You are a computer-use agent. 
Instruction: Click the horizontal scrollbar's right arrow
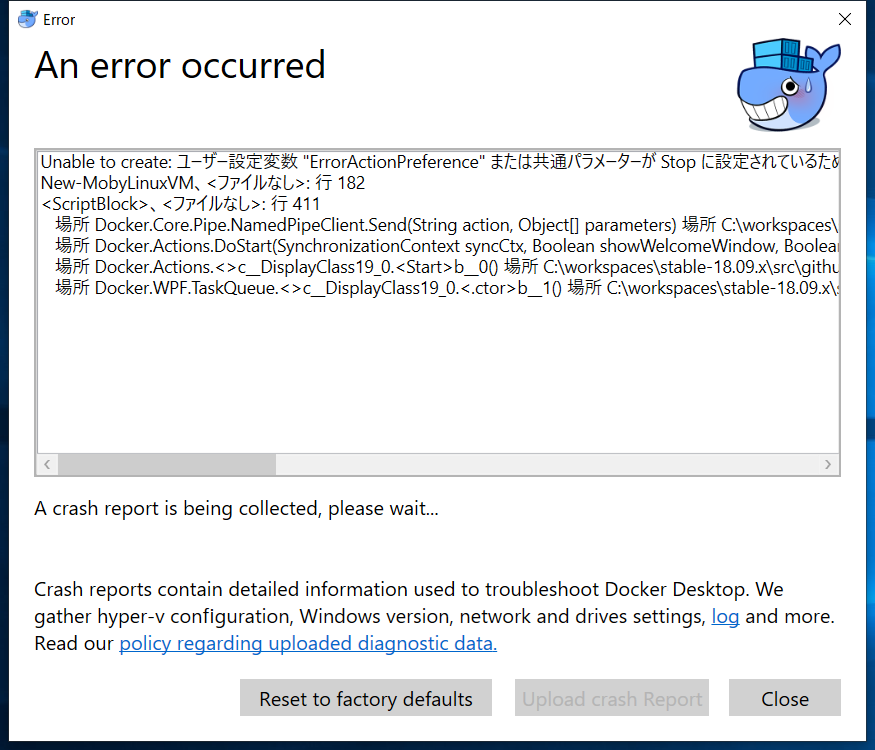click(828, 465)
